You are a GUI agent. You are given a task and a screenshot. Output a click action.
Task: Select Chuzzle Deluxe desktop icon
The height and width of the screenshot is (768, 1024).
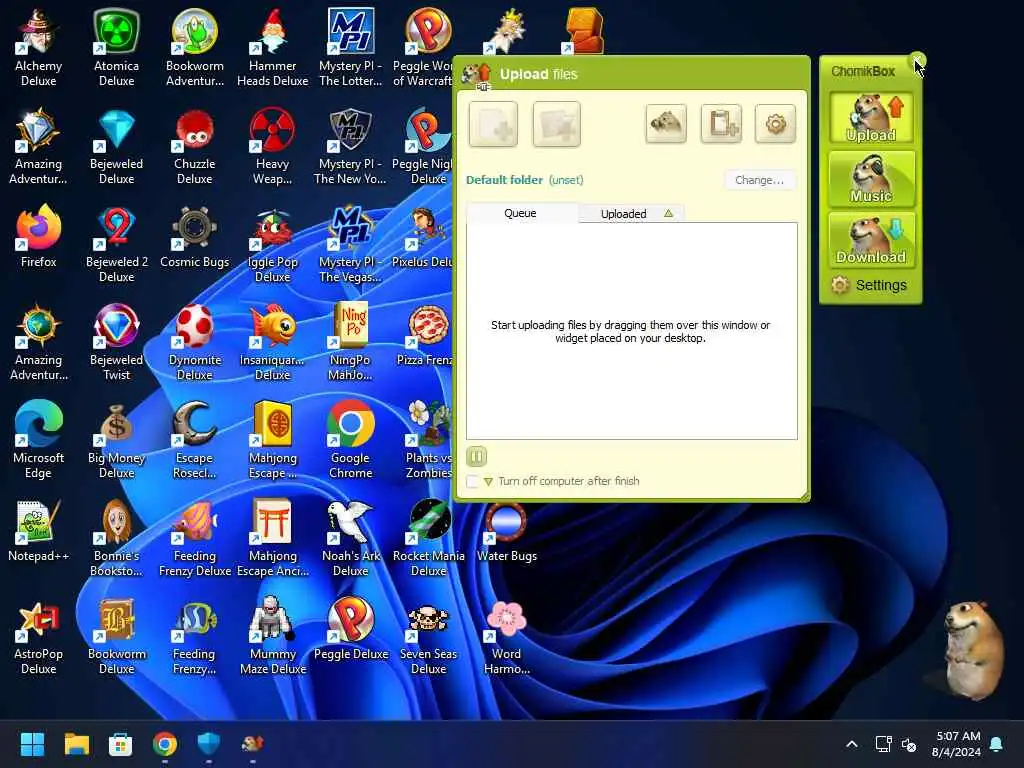(x=195, y=146)
